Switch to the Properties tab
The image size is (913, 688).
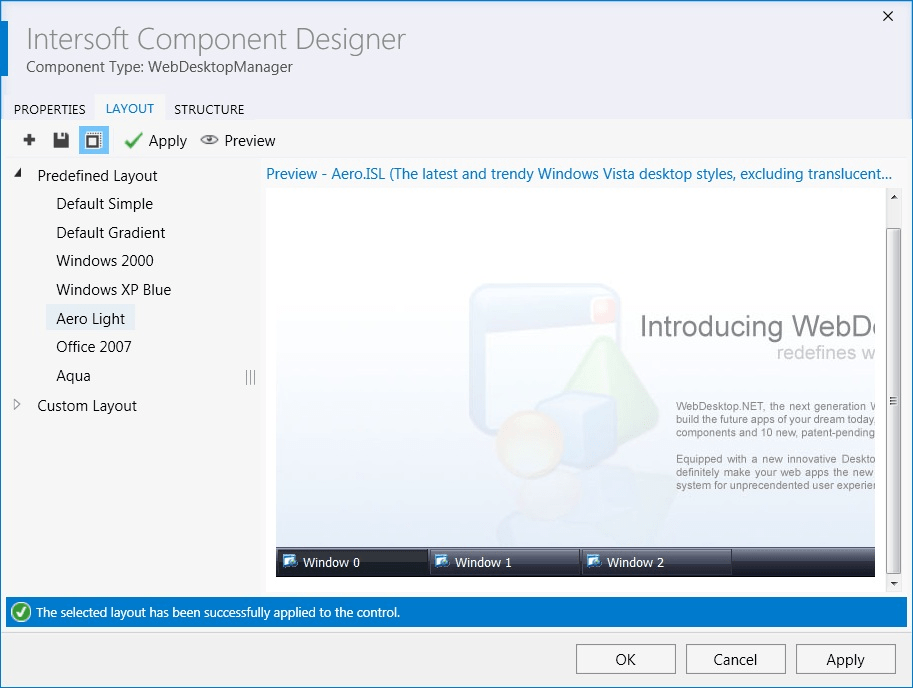click(x=50, y=109)
